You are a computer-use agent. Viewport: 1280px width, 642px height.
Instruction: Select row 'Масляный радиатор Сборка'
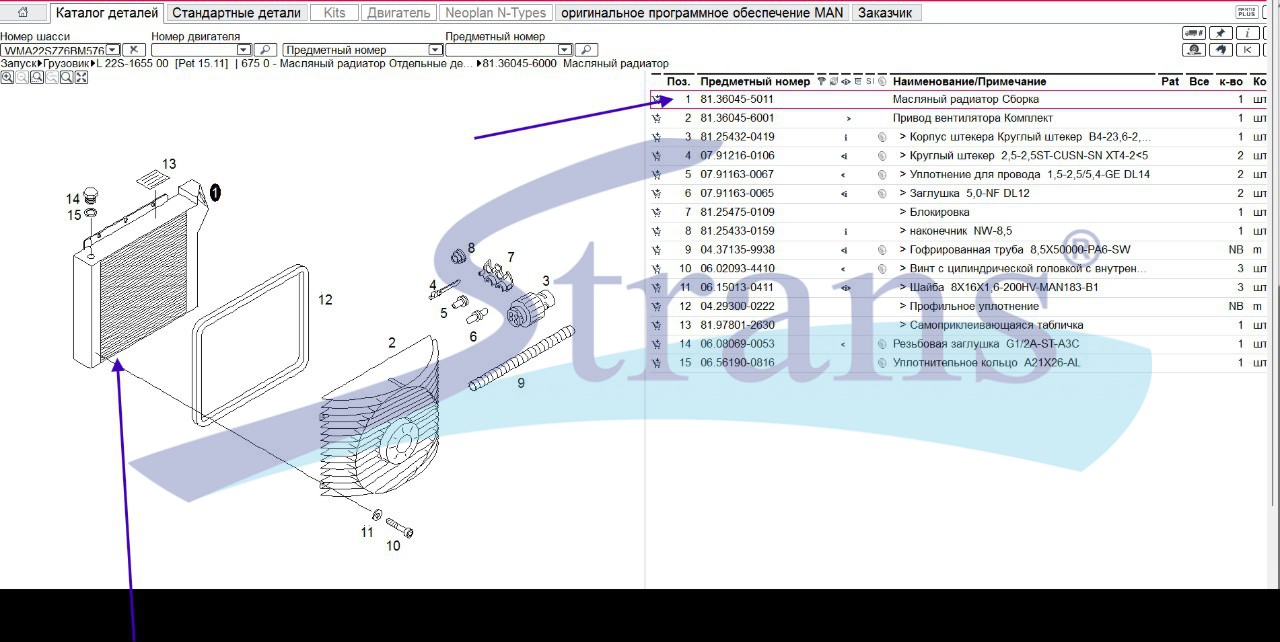coord(965,100)
